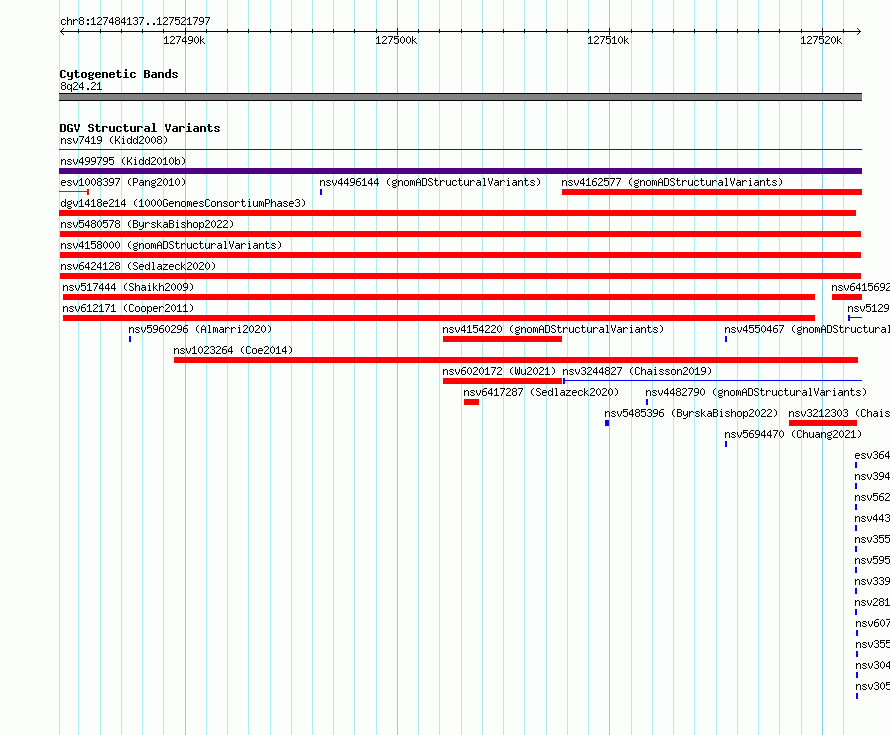
Task: Click the truncated nsv304 variant label
Action: 872,665
